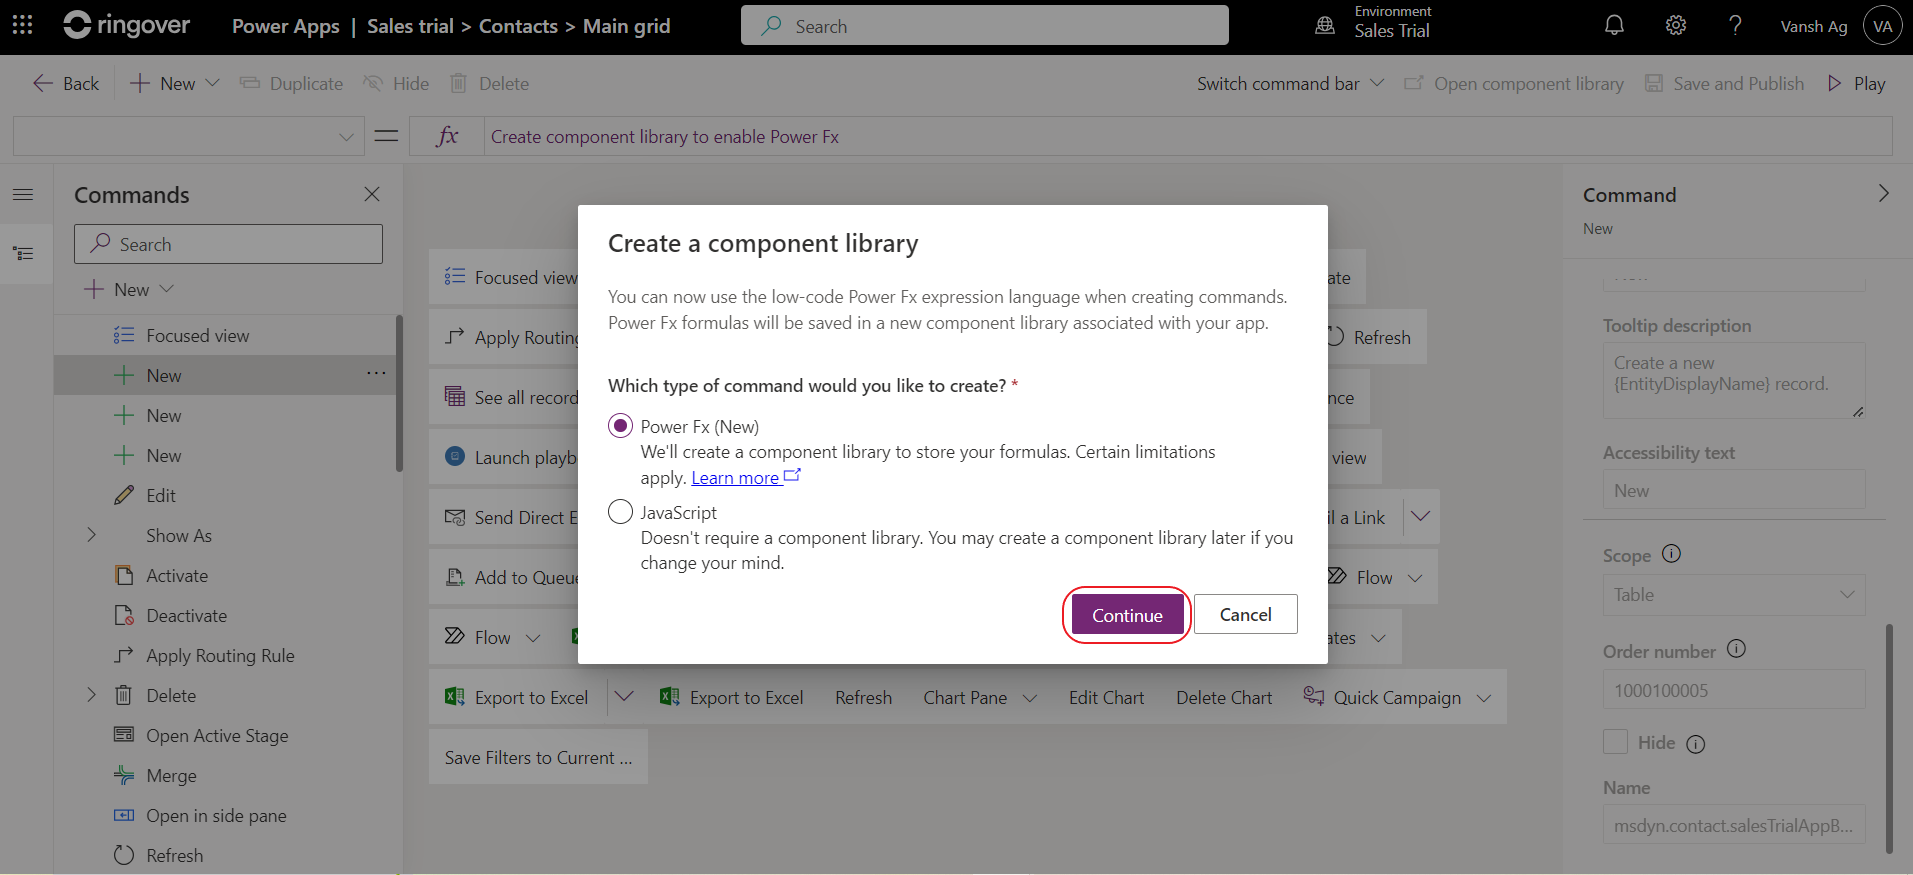Image resolution: width=1913 pixels, height=875 pixels.
Task: Click the top Search box
Action: (x=985, y=26)
